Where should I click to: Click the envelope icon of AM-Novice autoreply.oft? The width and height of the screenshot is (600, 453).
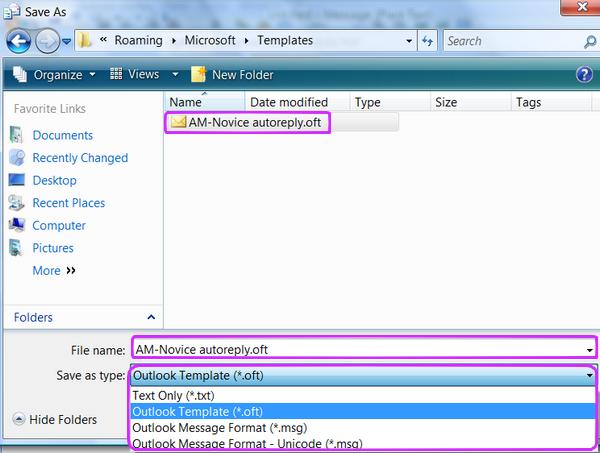[178, 122]
